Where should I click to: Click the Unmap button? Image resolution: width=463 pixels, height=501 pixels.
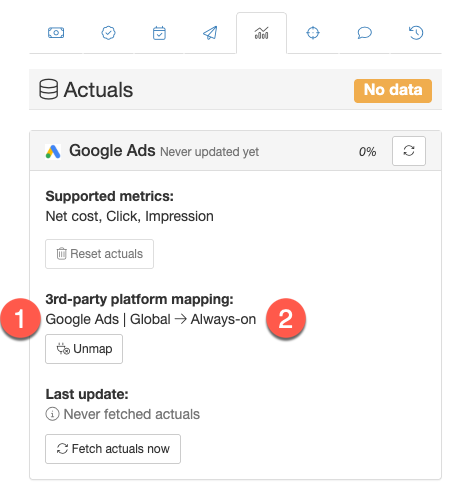point(84,349)
